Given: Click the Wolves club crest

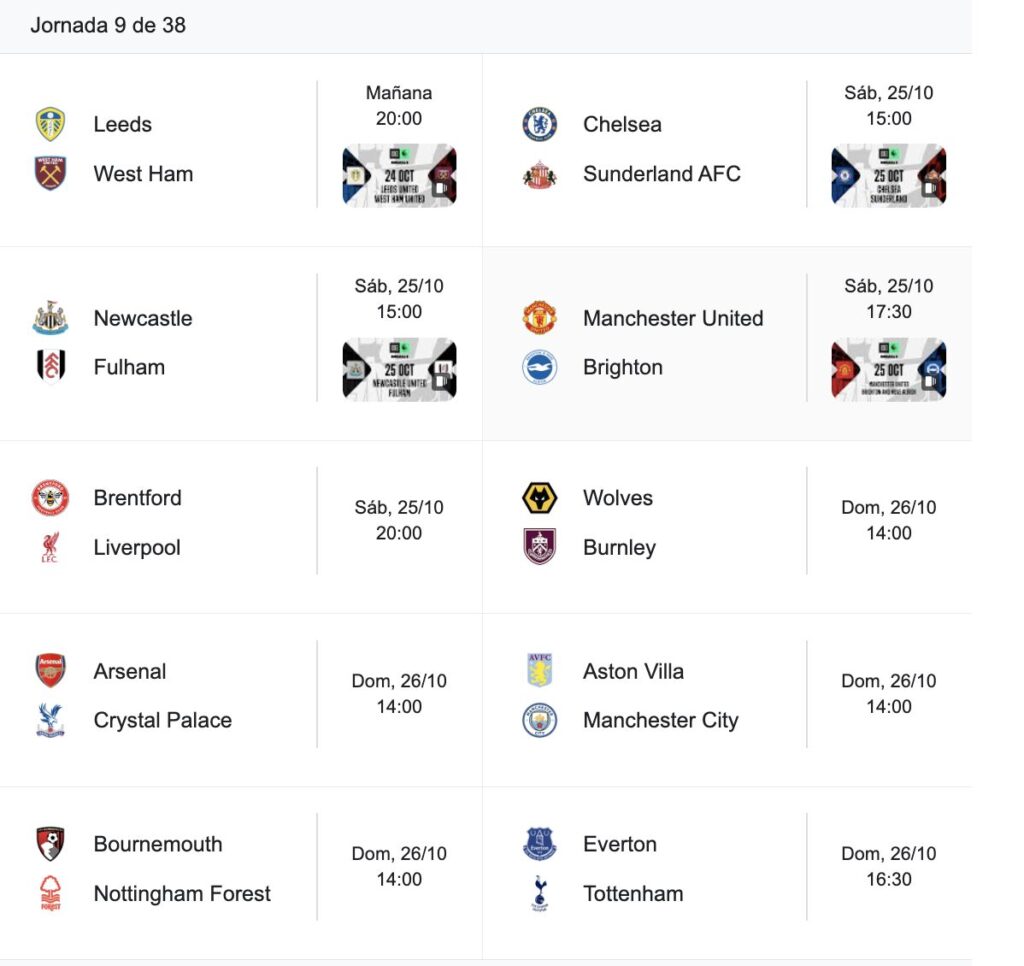Looking at the screenshot, I should click(x=540, y=497).
